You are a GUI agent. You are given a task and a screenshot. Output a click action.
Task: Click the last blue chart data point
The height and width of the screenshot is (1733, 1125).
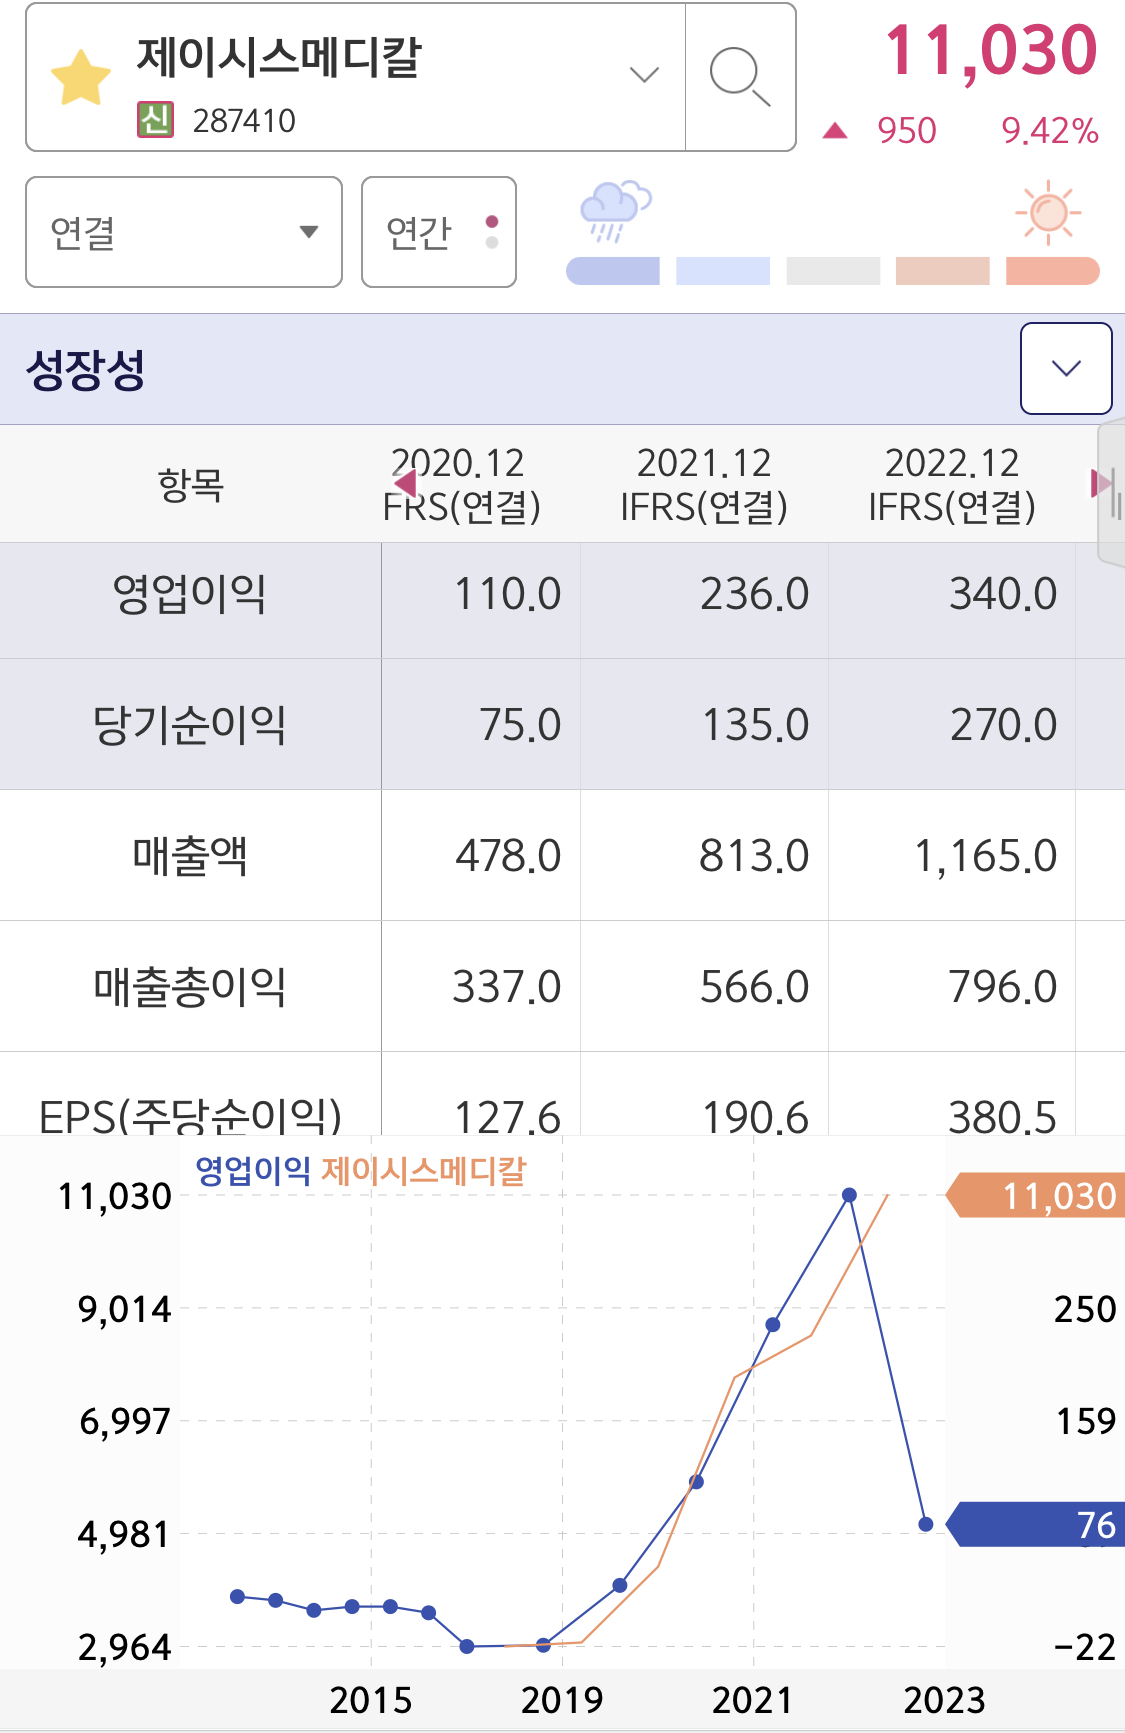925,1524
